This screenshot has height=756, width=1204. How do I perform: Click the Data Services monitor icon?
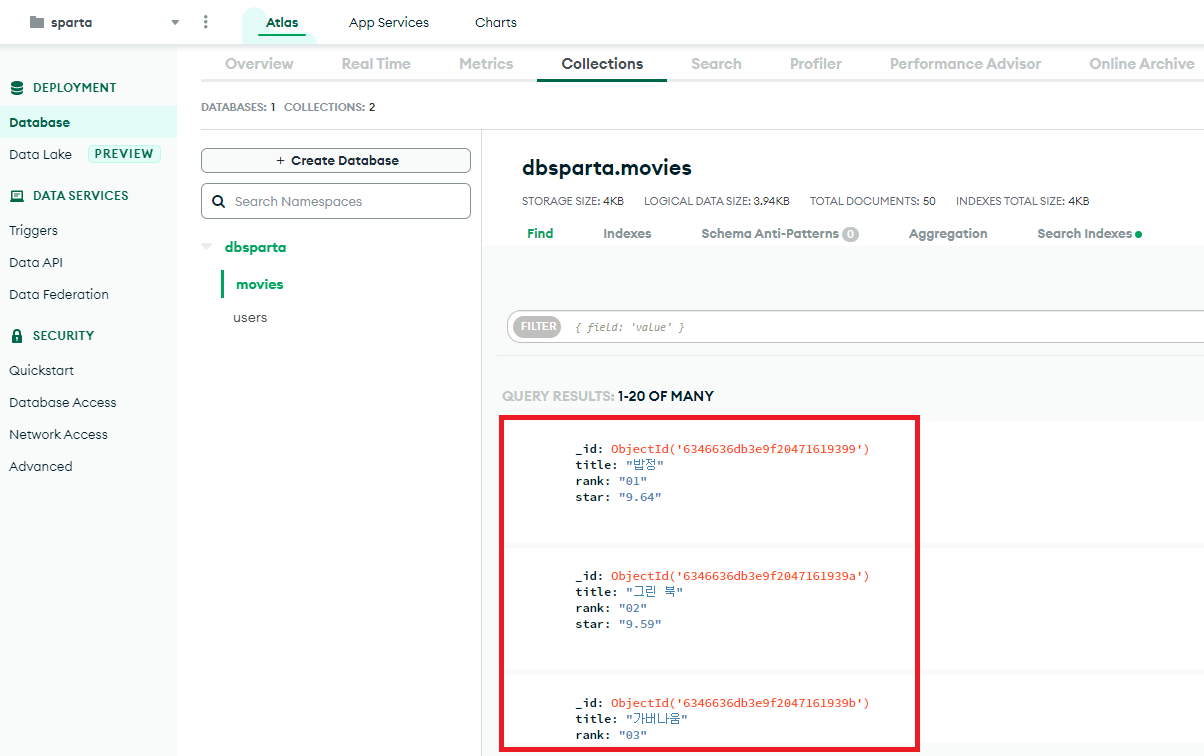click(17, 196)
